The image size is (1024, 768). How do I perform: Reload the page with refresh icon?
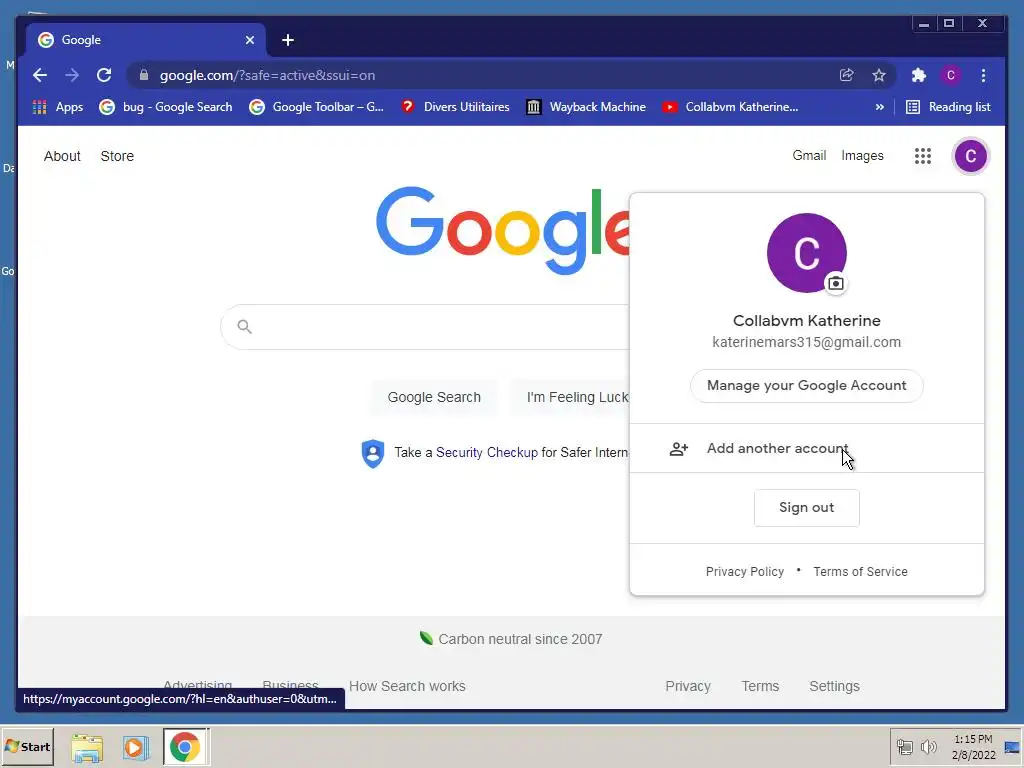coord(104,75)
